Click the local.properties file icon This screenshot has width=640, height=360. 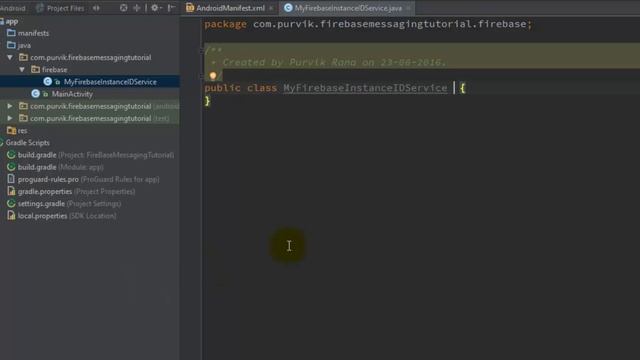click(11, 216)
